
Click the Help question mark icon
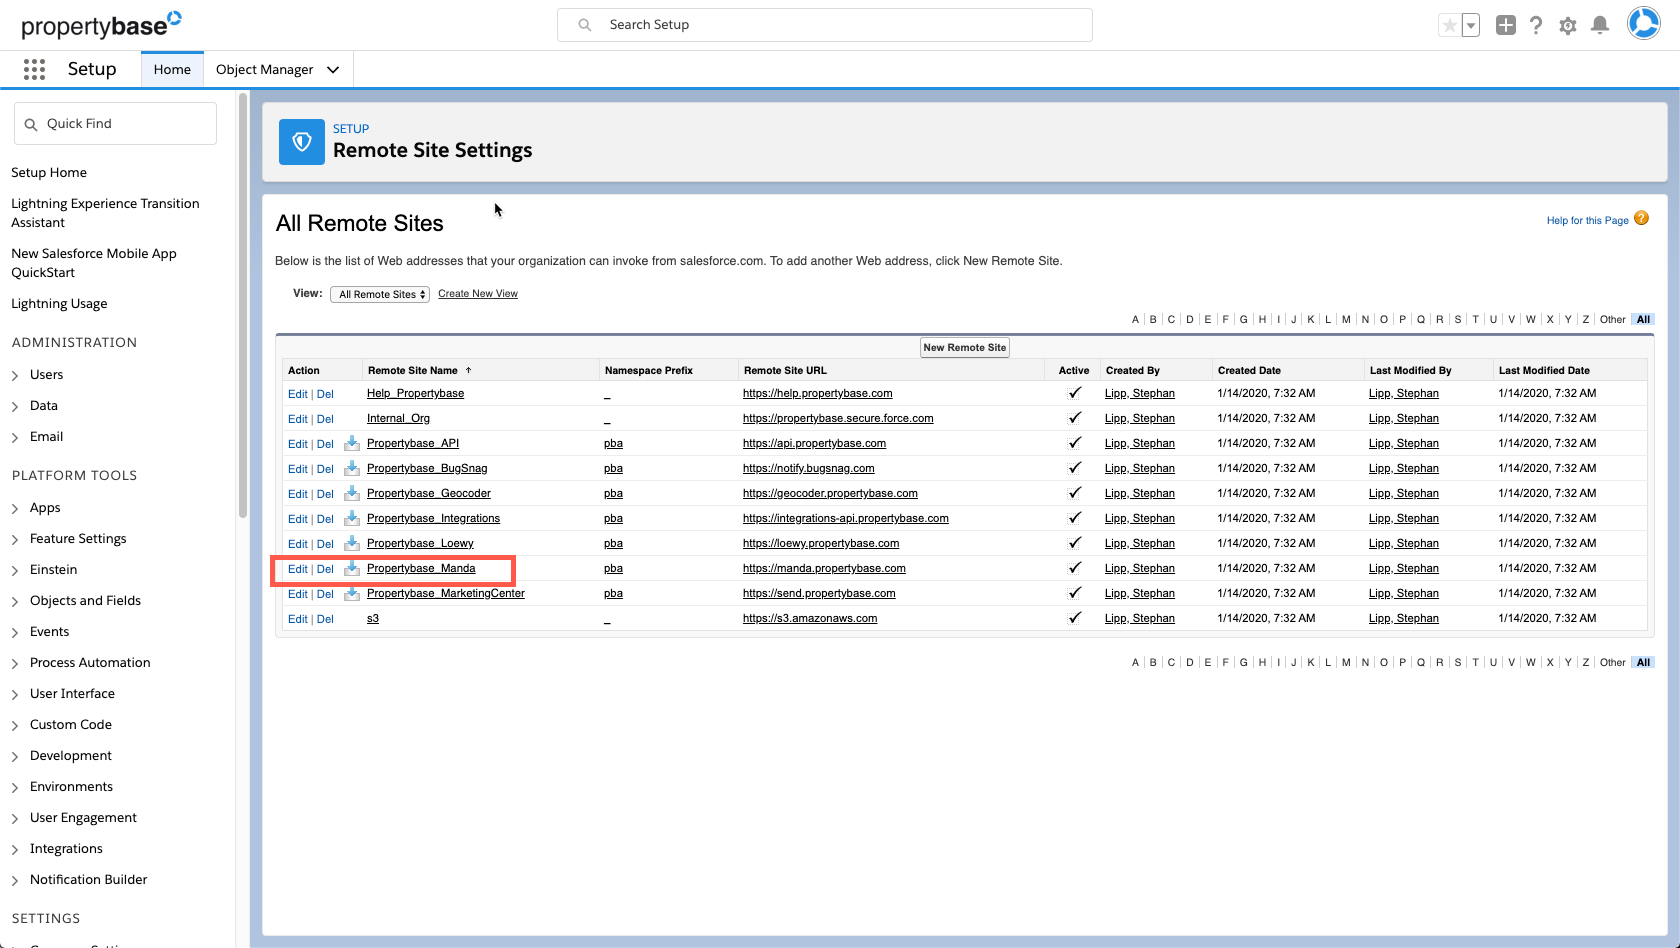(1537, 25)
